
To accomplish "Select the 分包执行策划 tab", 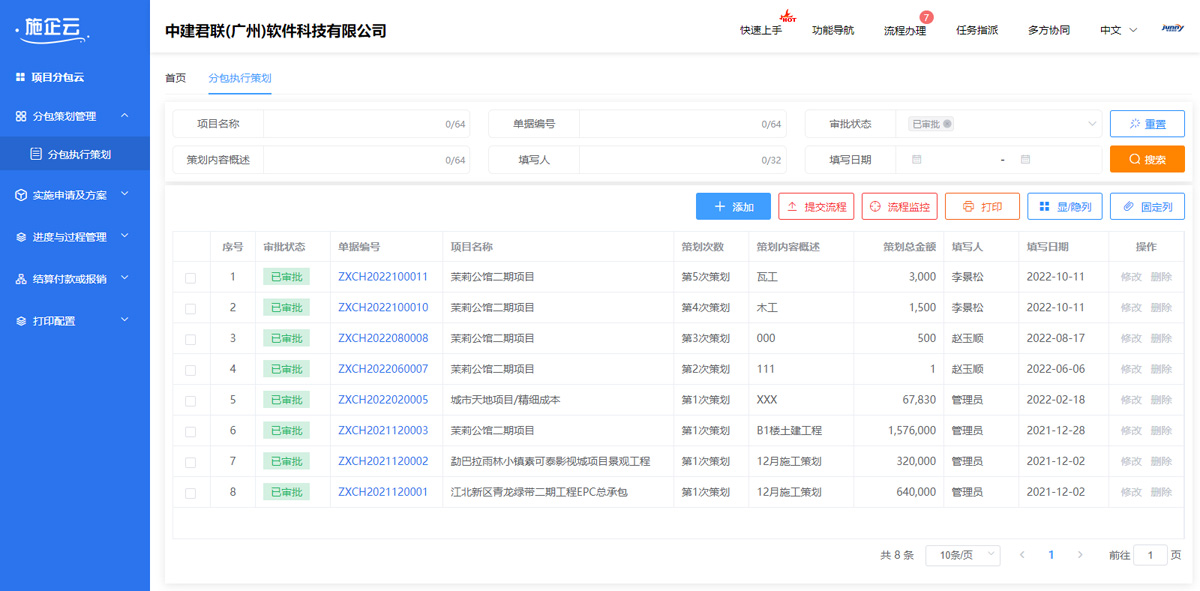I will 239,78.
